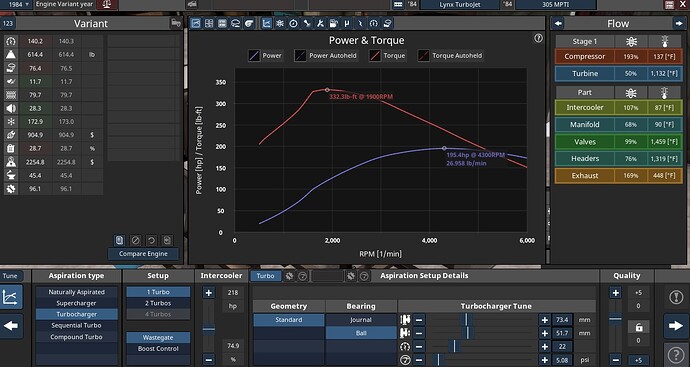Click the wrench tools graph icon
This screenshot has height=367, width=690.
(320, 23)
